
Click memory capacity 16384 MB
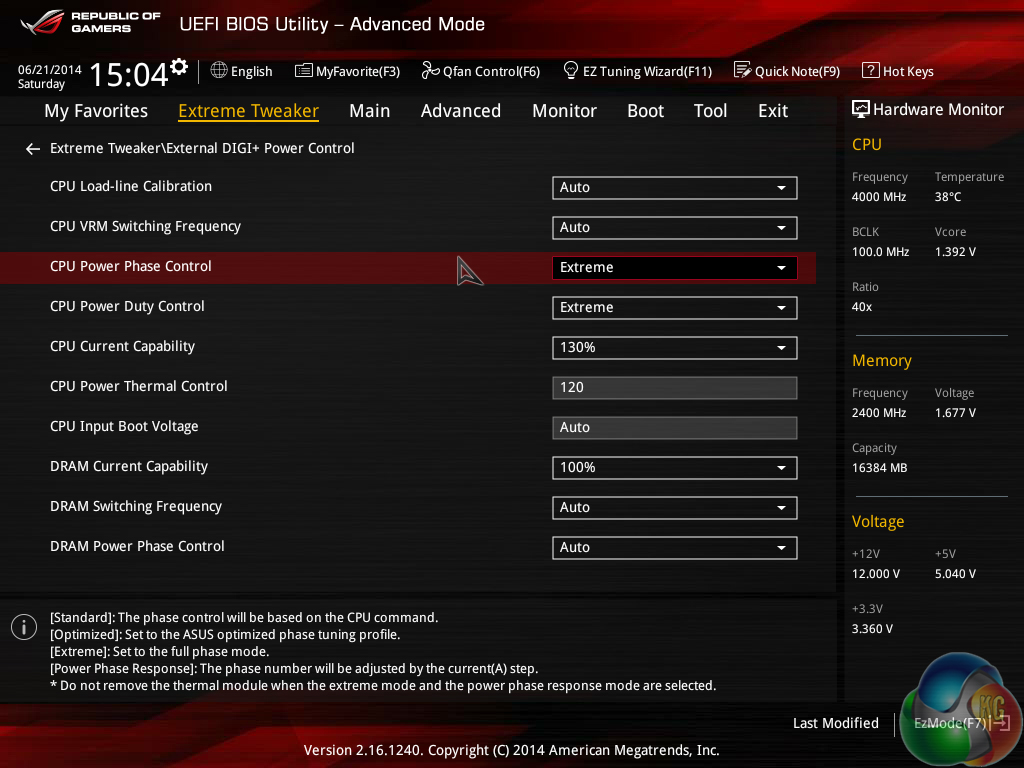879,468
